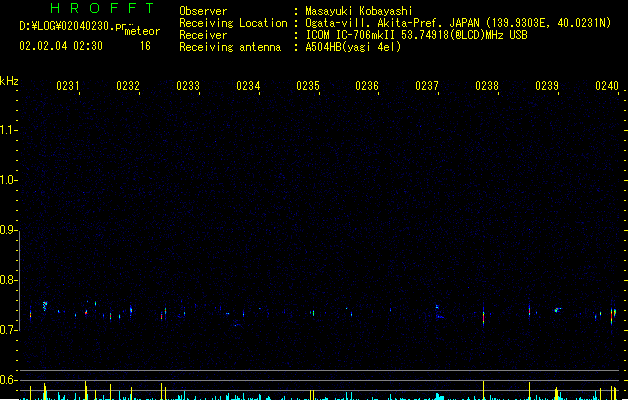Click the 0235 time marker
Screen dimensions: 629x400
308,86
